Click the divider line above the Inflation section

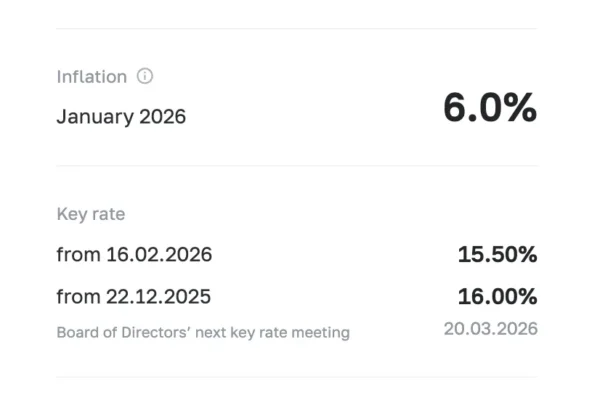pos(297,28)
